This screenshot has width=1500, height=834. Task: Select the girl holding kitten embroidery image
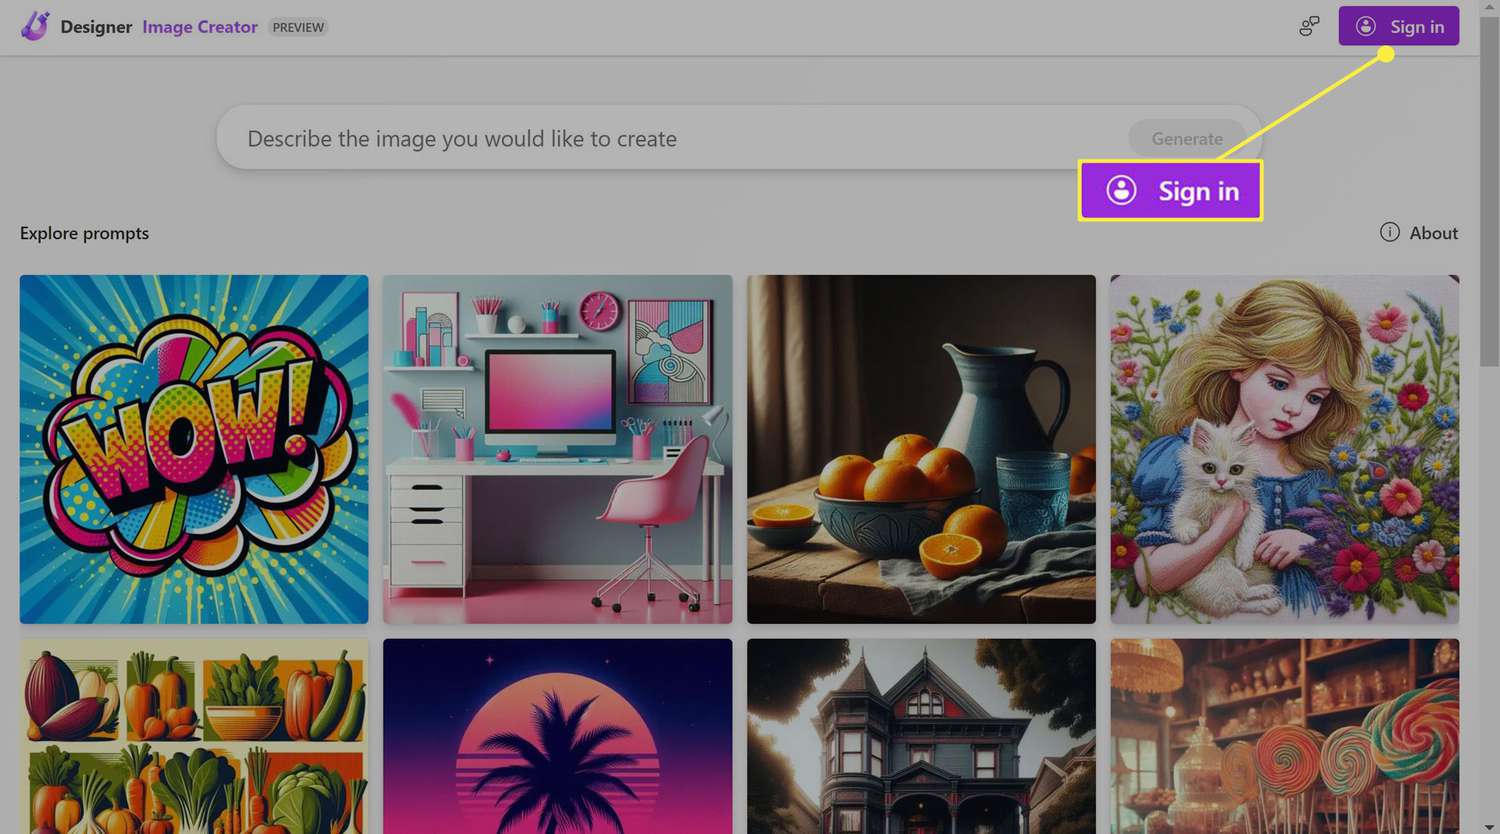(1284, 449)
